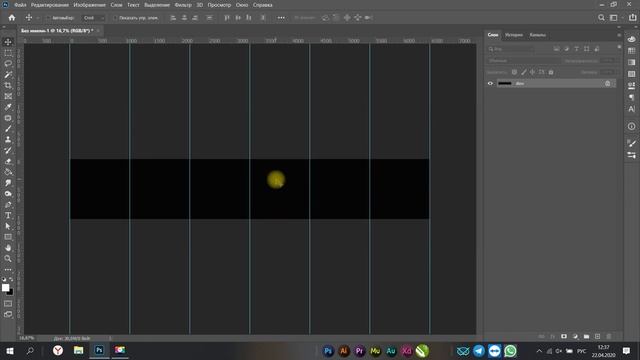Open Telegram from the taskbar
Image resolution: width=640 pixels, height=360 pixels.
tap(478, 351)
